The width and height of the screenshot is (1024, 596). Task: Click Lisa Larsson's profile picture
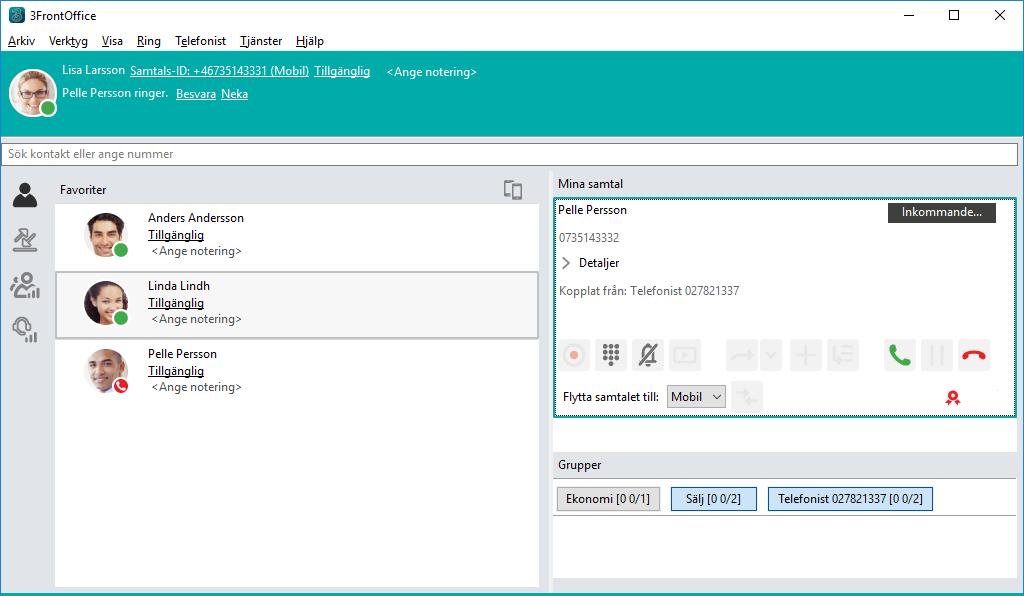point(32,93)
